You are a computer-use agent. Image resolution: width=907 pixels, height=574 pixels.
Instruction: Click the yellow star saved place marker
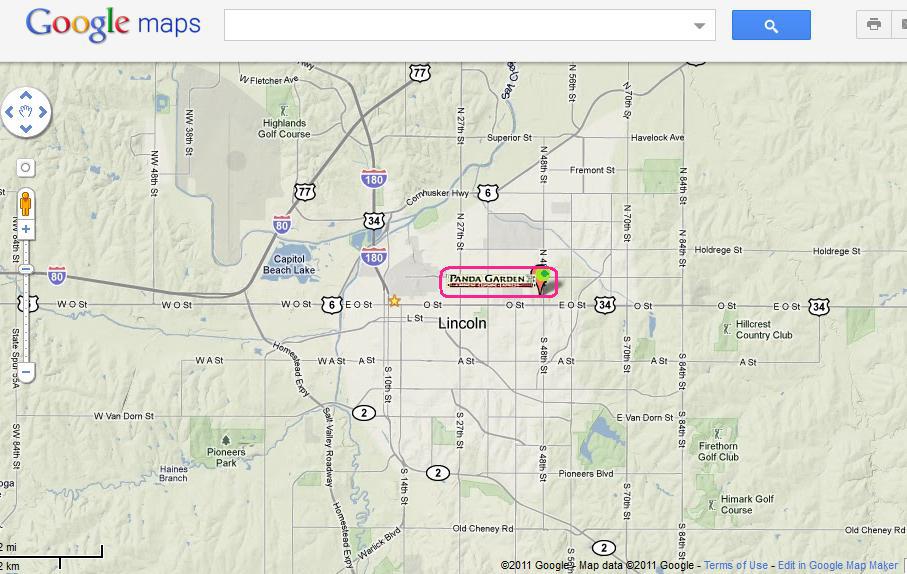click(394, 301)
